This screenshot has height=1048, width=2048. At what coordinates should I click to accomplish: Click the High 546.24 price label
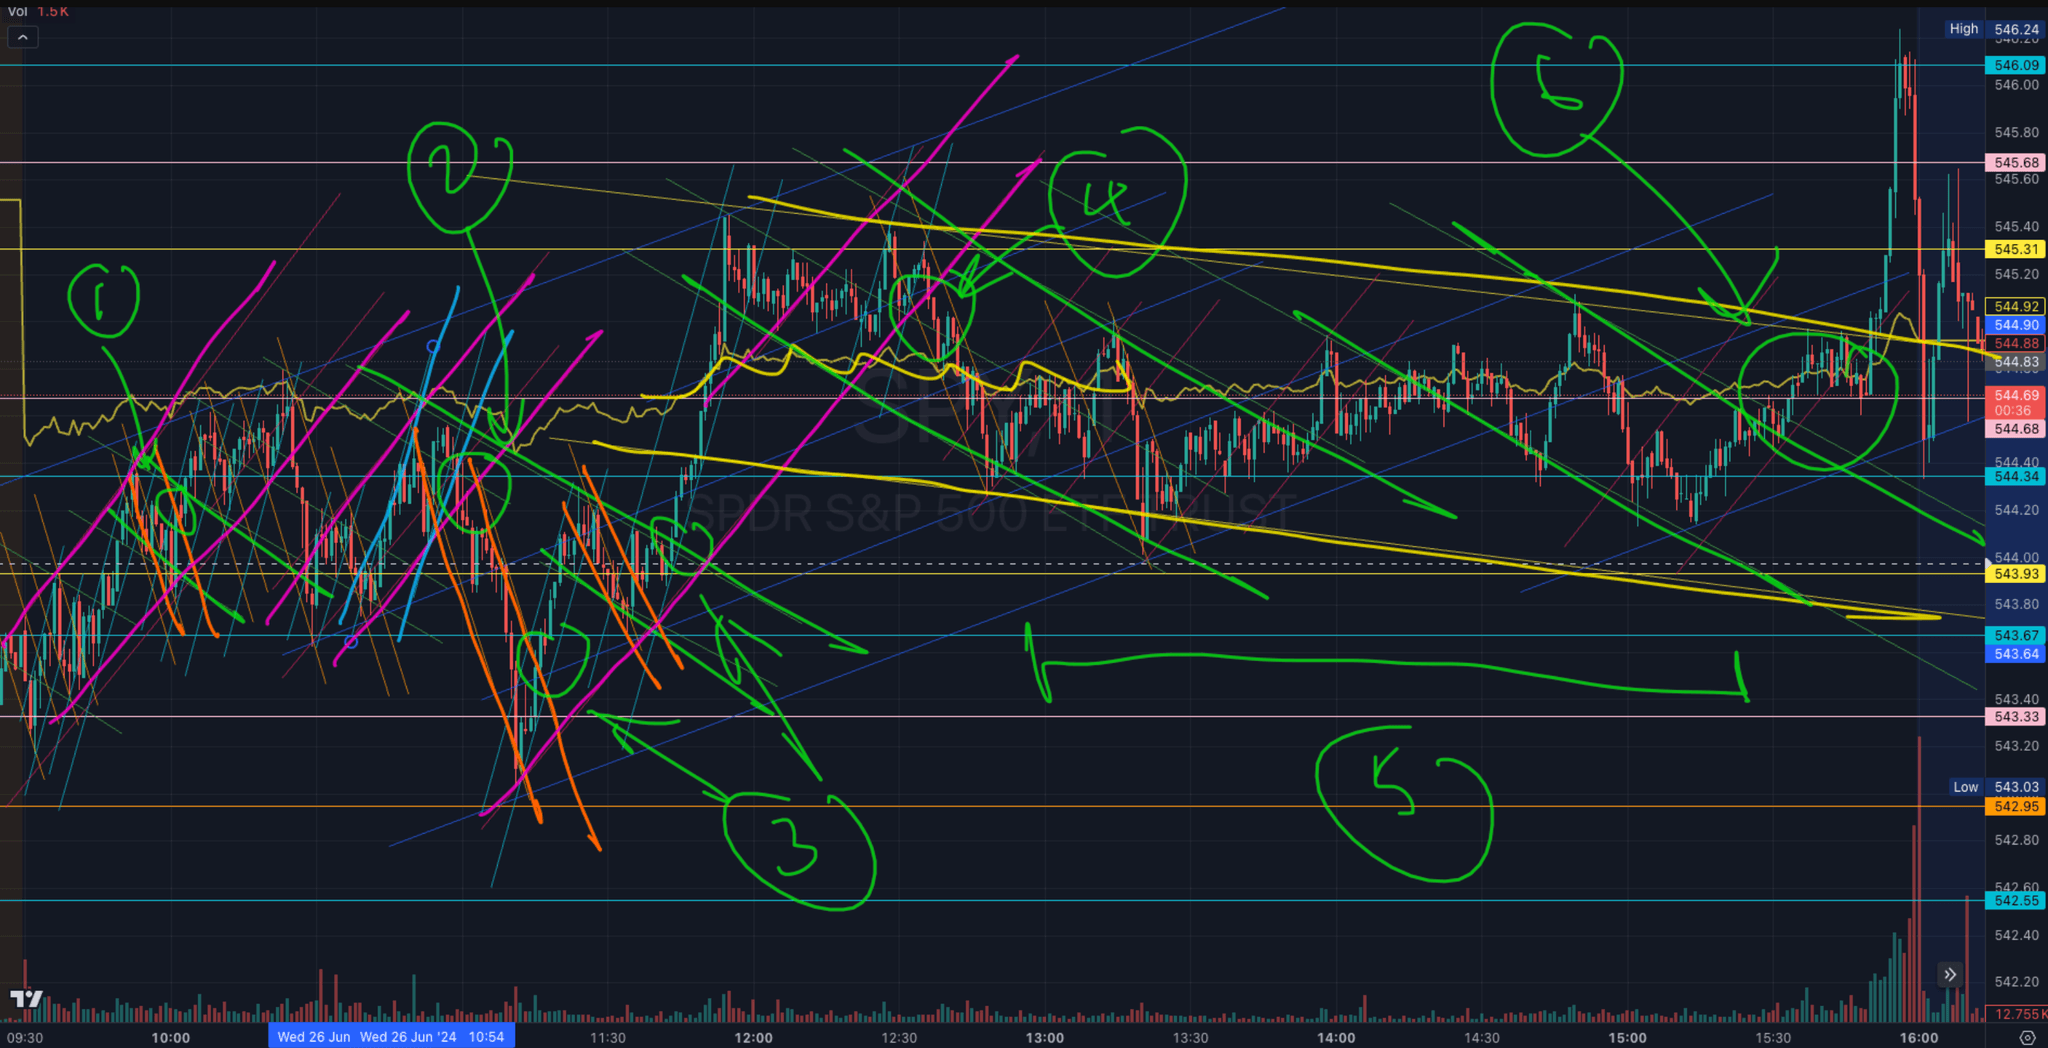point(2015,30)
